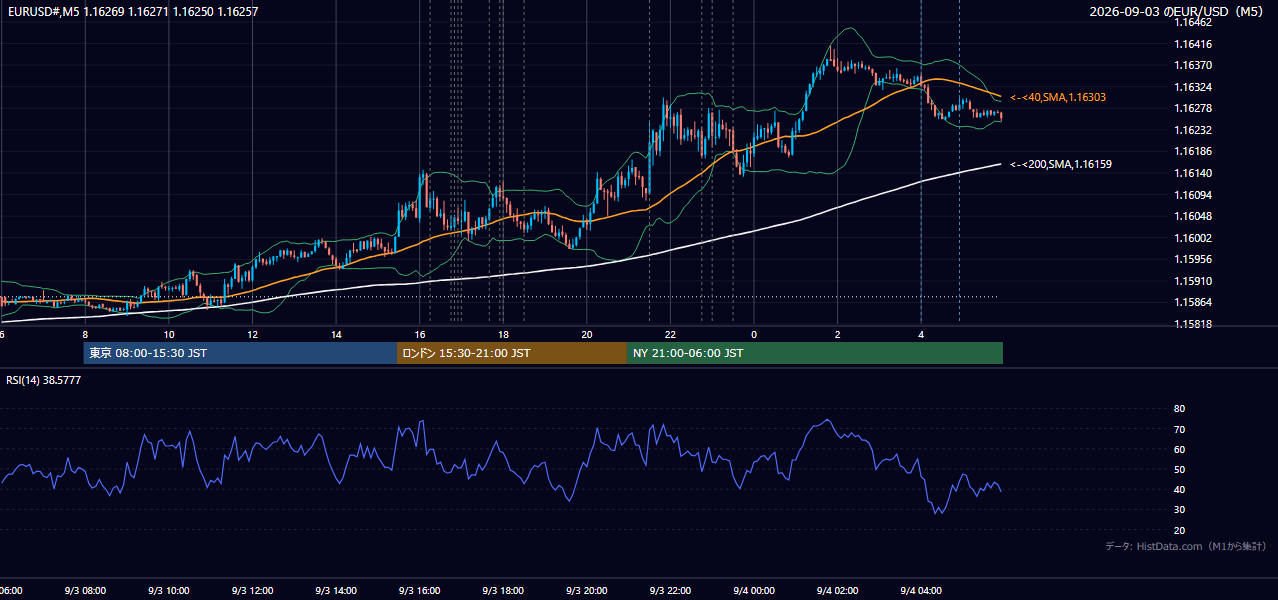Click the 'RSI(14) 38.5777' indicator label
This screenshot has width=1278, height=600.
[x=44, y=380]
